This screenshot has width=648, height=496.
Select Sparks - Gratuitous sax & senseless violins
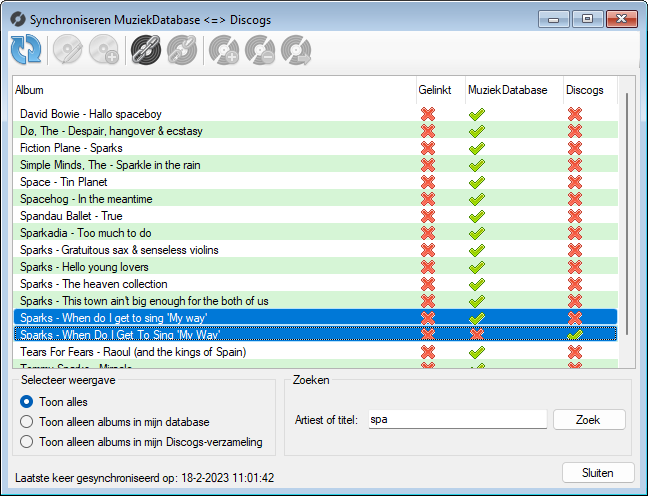[316, 250]
